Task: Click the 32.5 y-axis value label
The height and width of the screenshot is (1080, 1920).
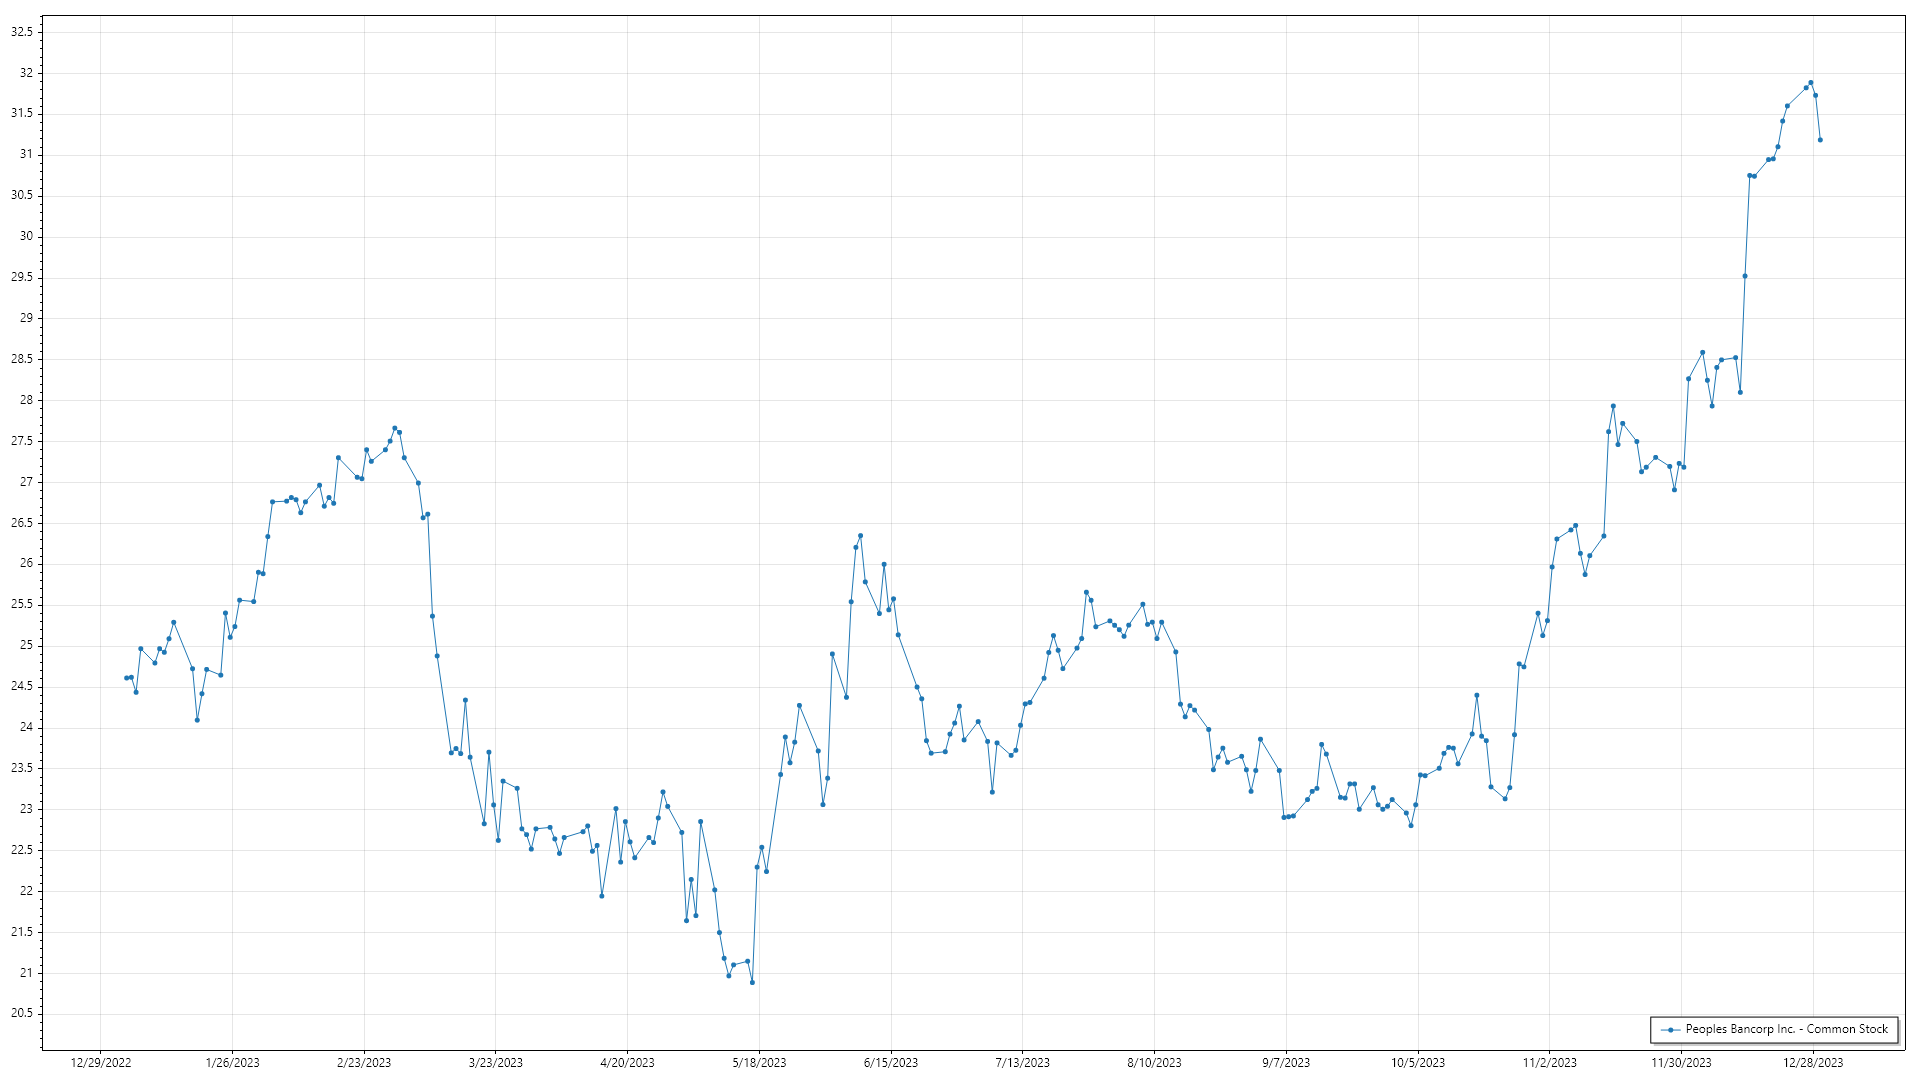Action: 22,32
